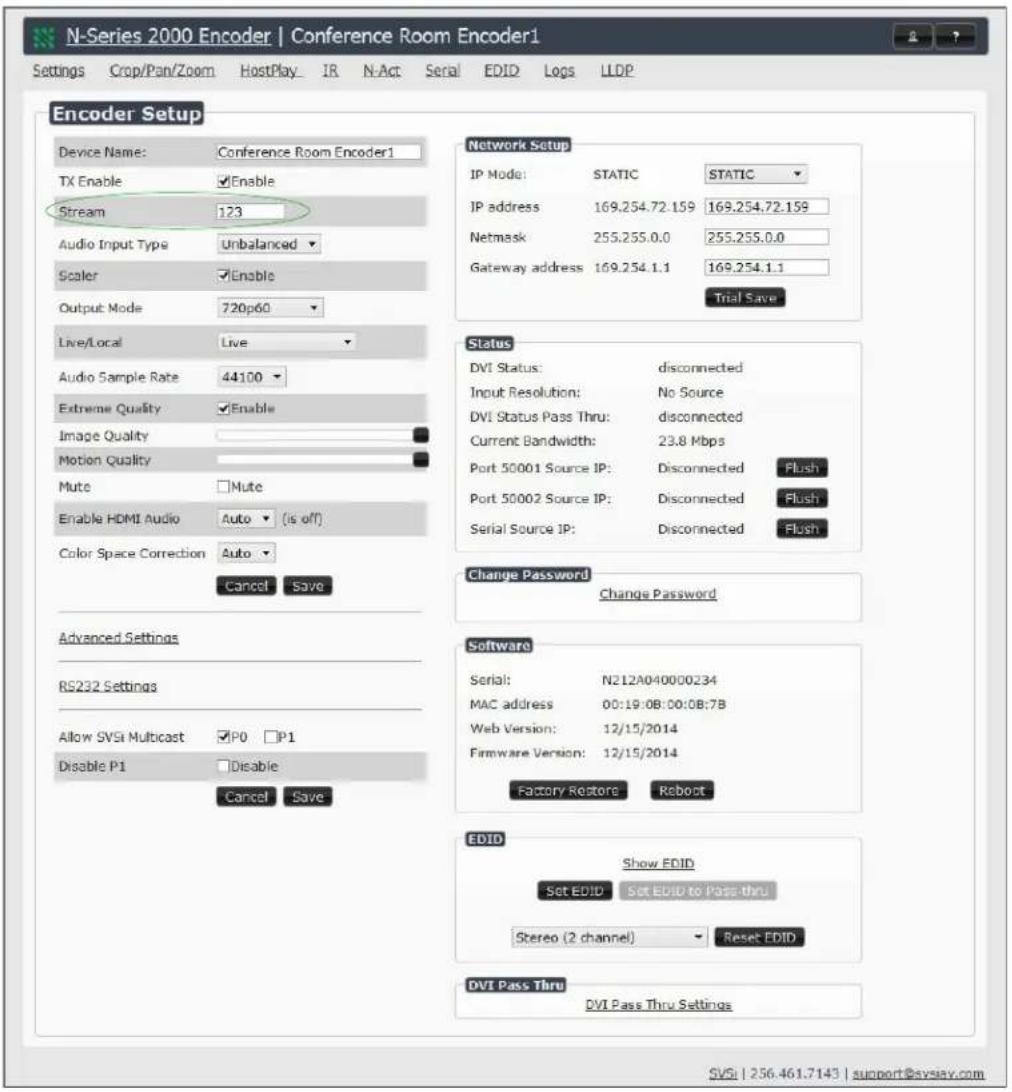Open DVI Pass Thru Settings link
Screen dimensions: 1012x1092
point(659,1006)
